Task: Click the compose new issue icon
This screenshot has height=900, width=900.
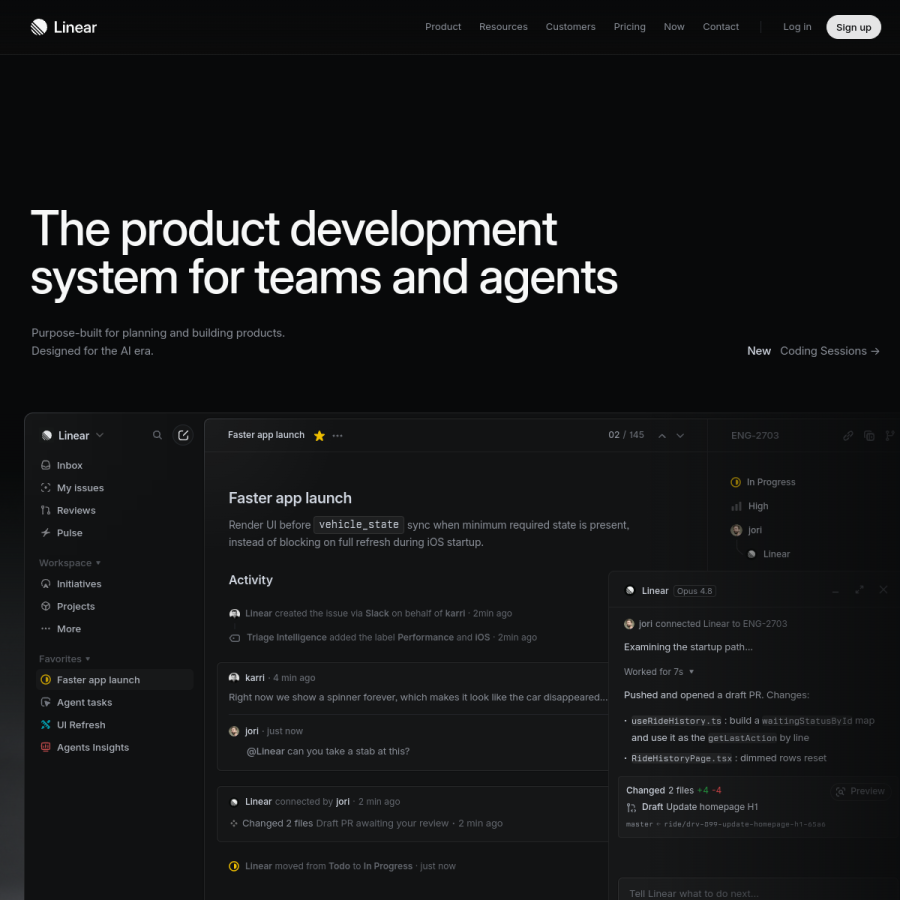Action: pyautogui.click(x=183, y=435)
